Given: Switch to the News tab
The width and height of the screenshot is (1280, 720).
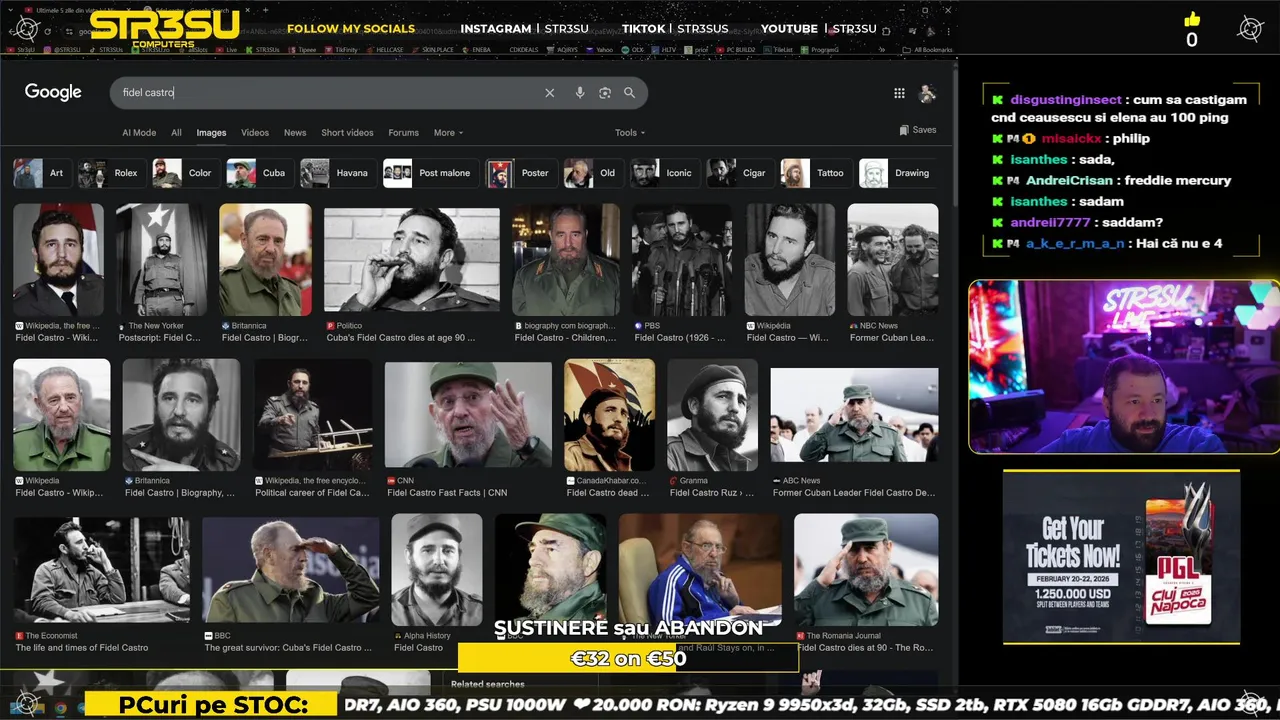Looking at the screenshot, I should [295, 133].
